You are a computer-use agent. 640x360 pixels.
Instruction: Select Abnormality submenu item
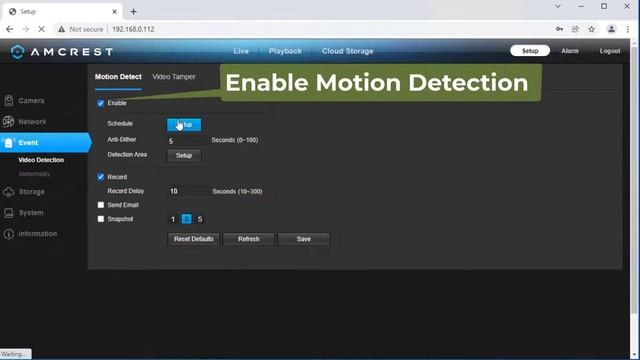click(34, 174)
